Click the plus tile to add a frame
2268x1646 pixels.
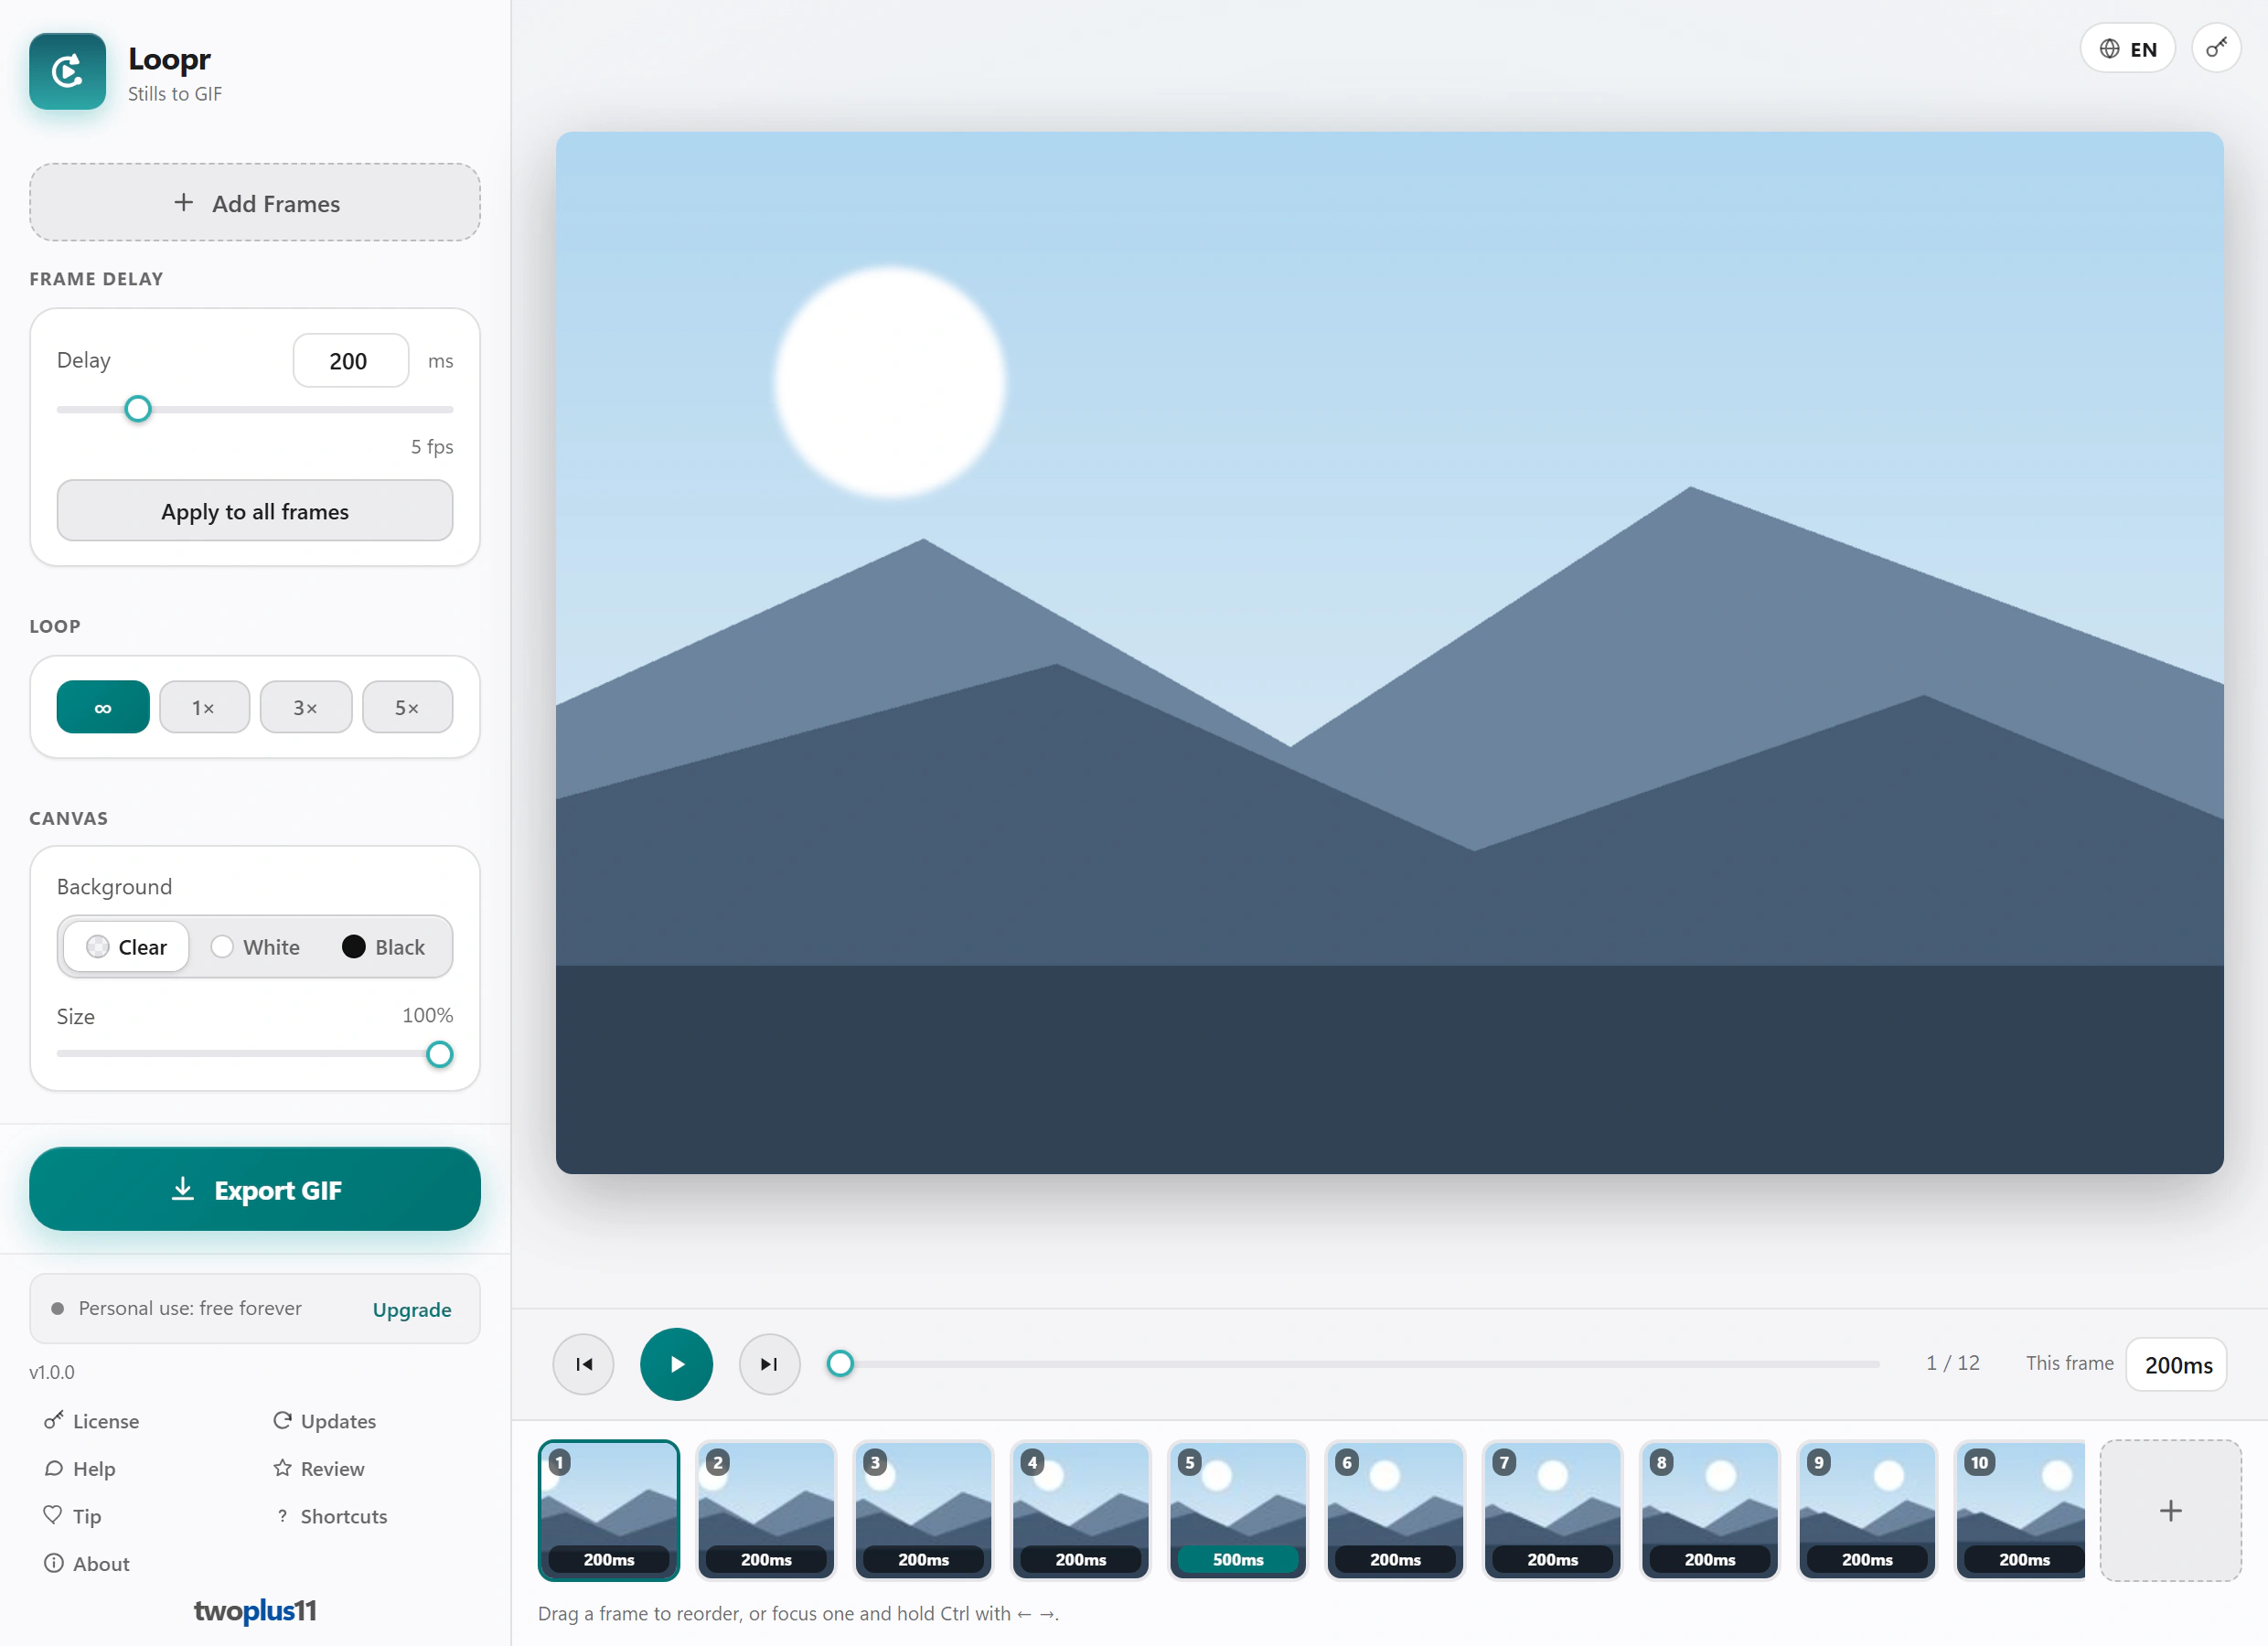tap(2170, 1510)
